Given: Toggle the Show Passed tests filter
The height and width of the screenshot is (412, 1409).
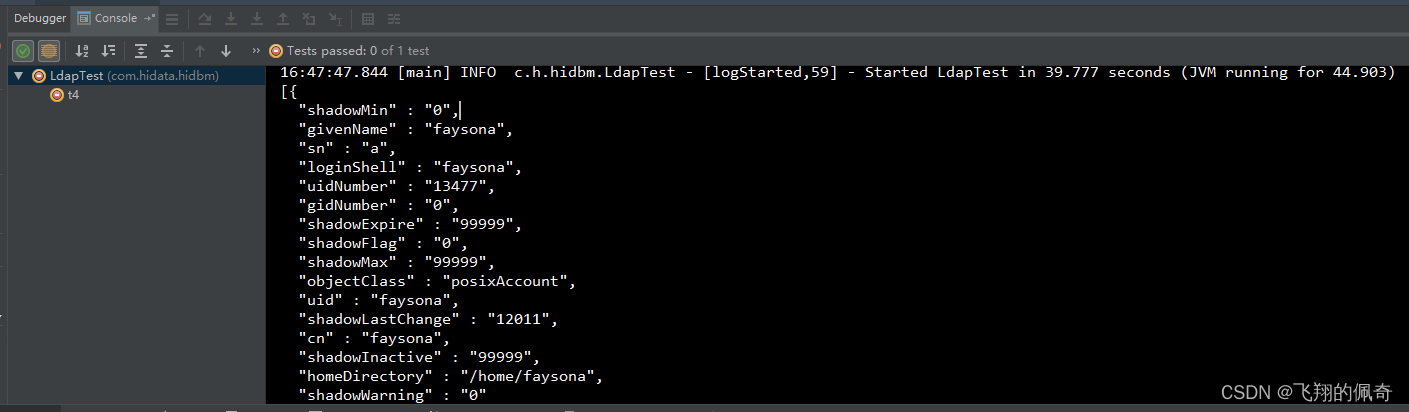Looking at the screenshot, I should point(23,50).
